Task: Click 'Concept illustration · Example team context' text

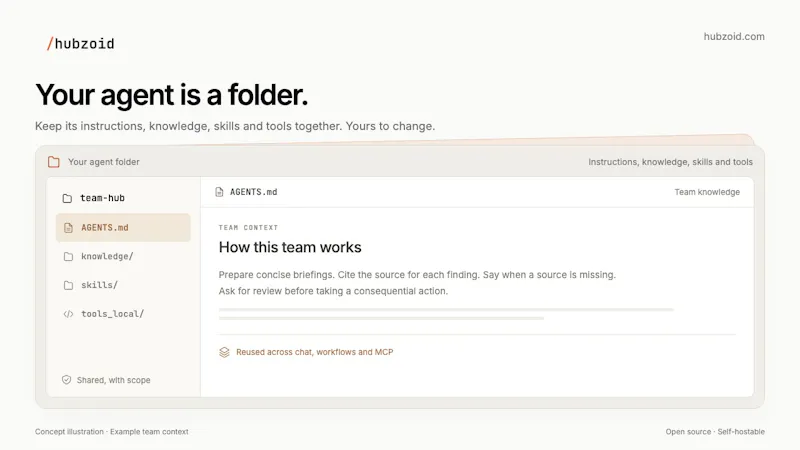Action: (x=112, y=432)
